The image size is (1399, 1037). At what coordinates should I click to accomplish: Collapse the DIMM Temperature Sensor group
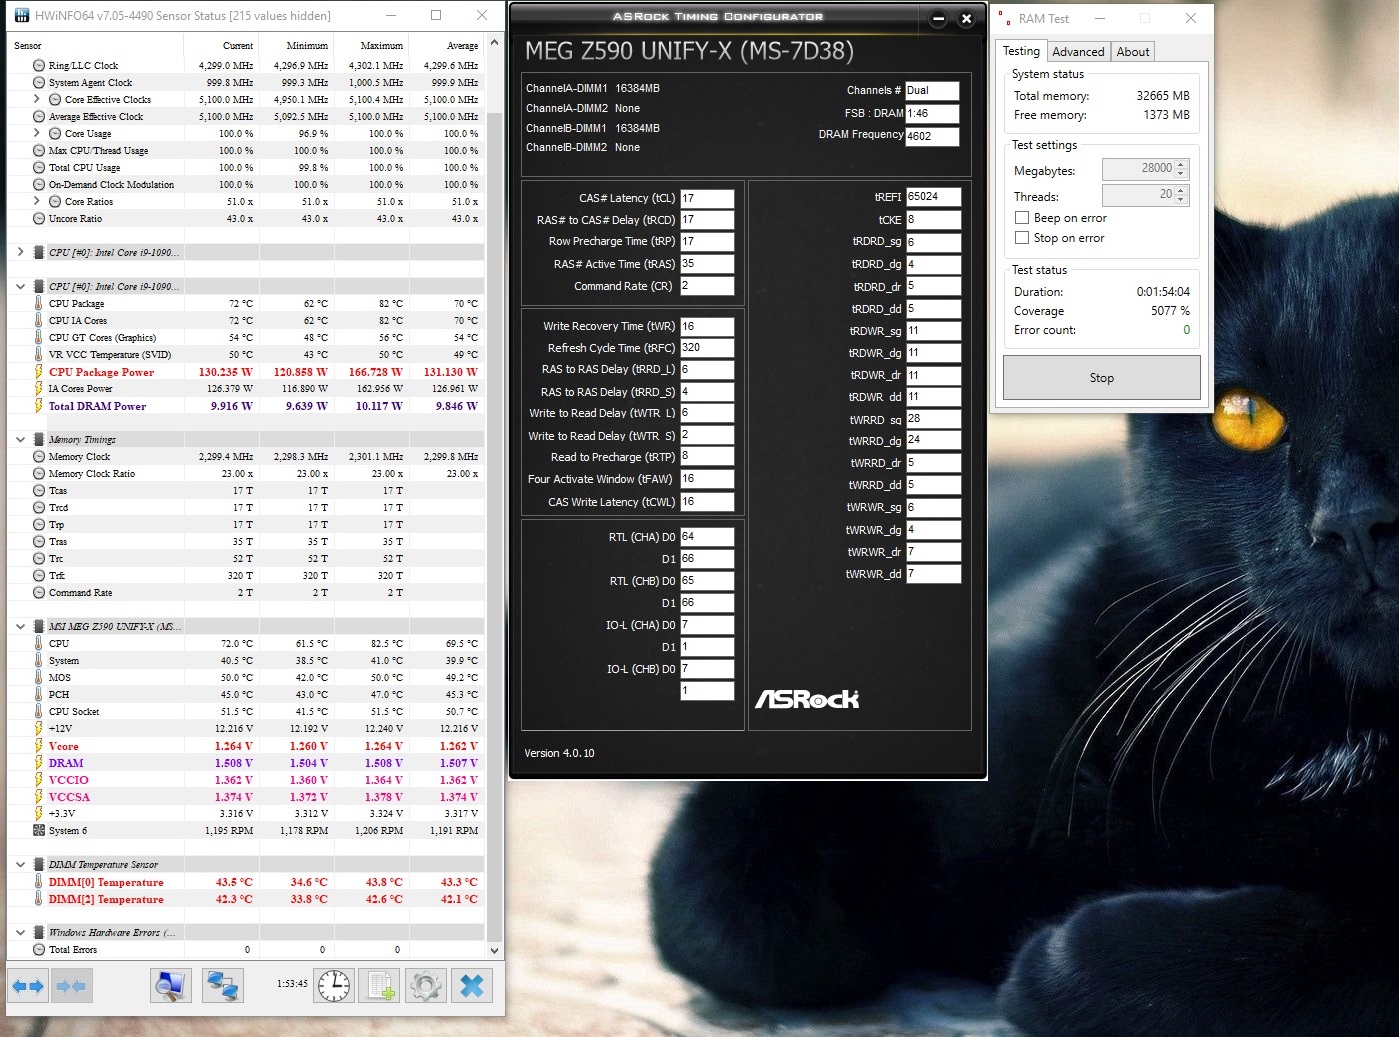(20, 864)
